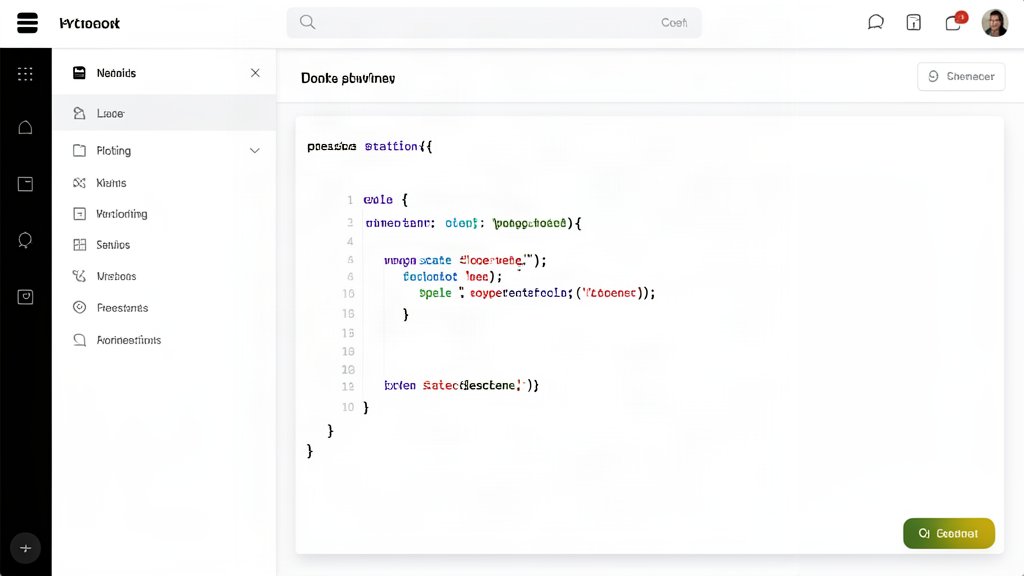Click the Donke pbuvfiney heading
The width and height of the screenshot is (1024, 576).
(348, 78)
